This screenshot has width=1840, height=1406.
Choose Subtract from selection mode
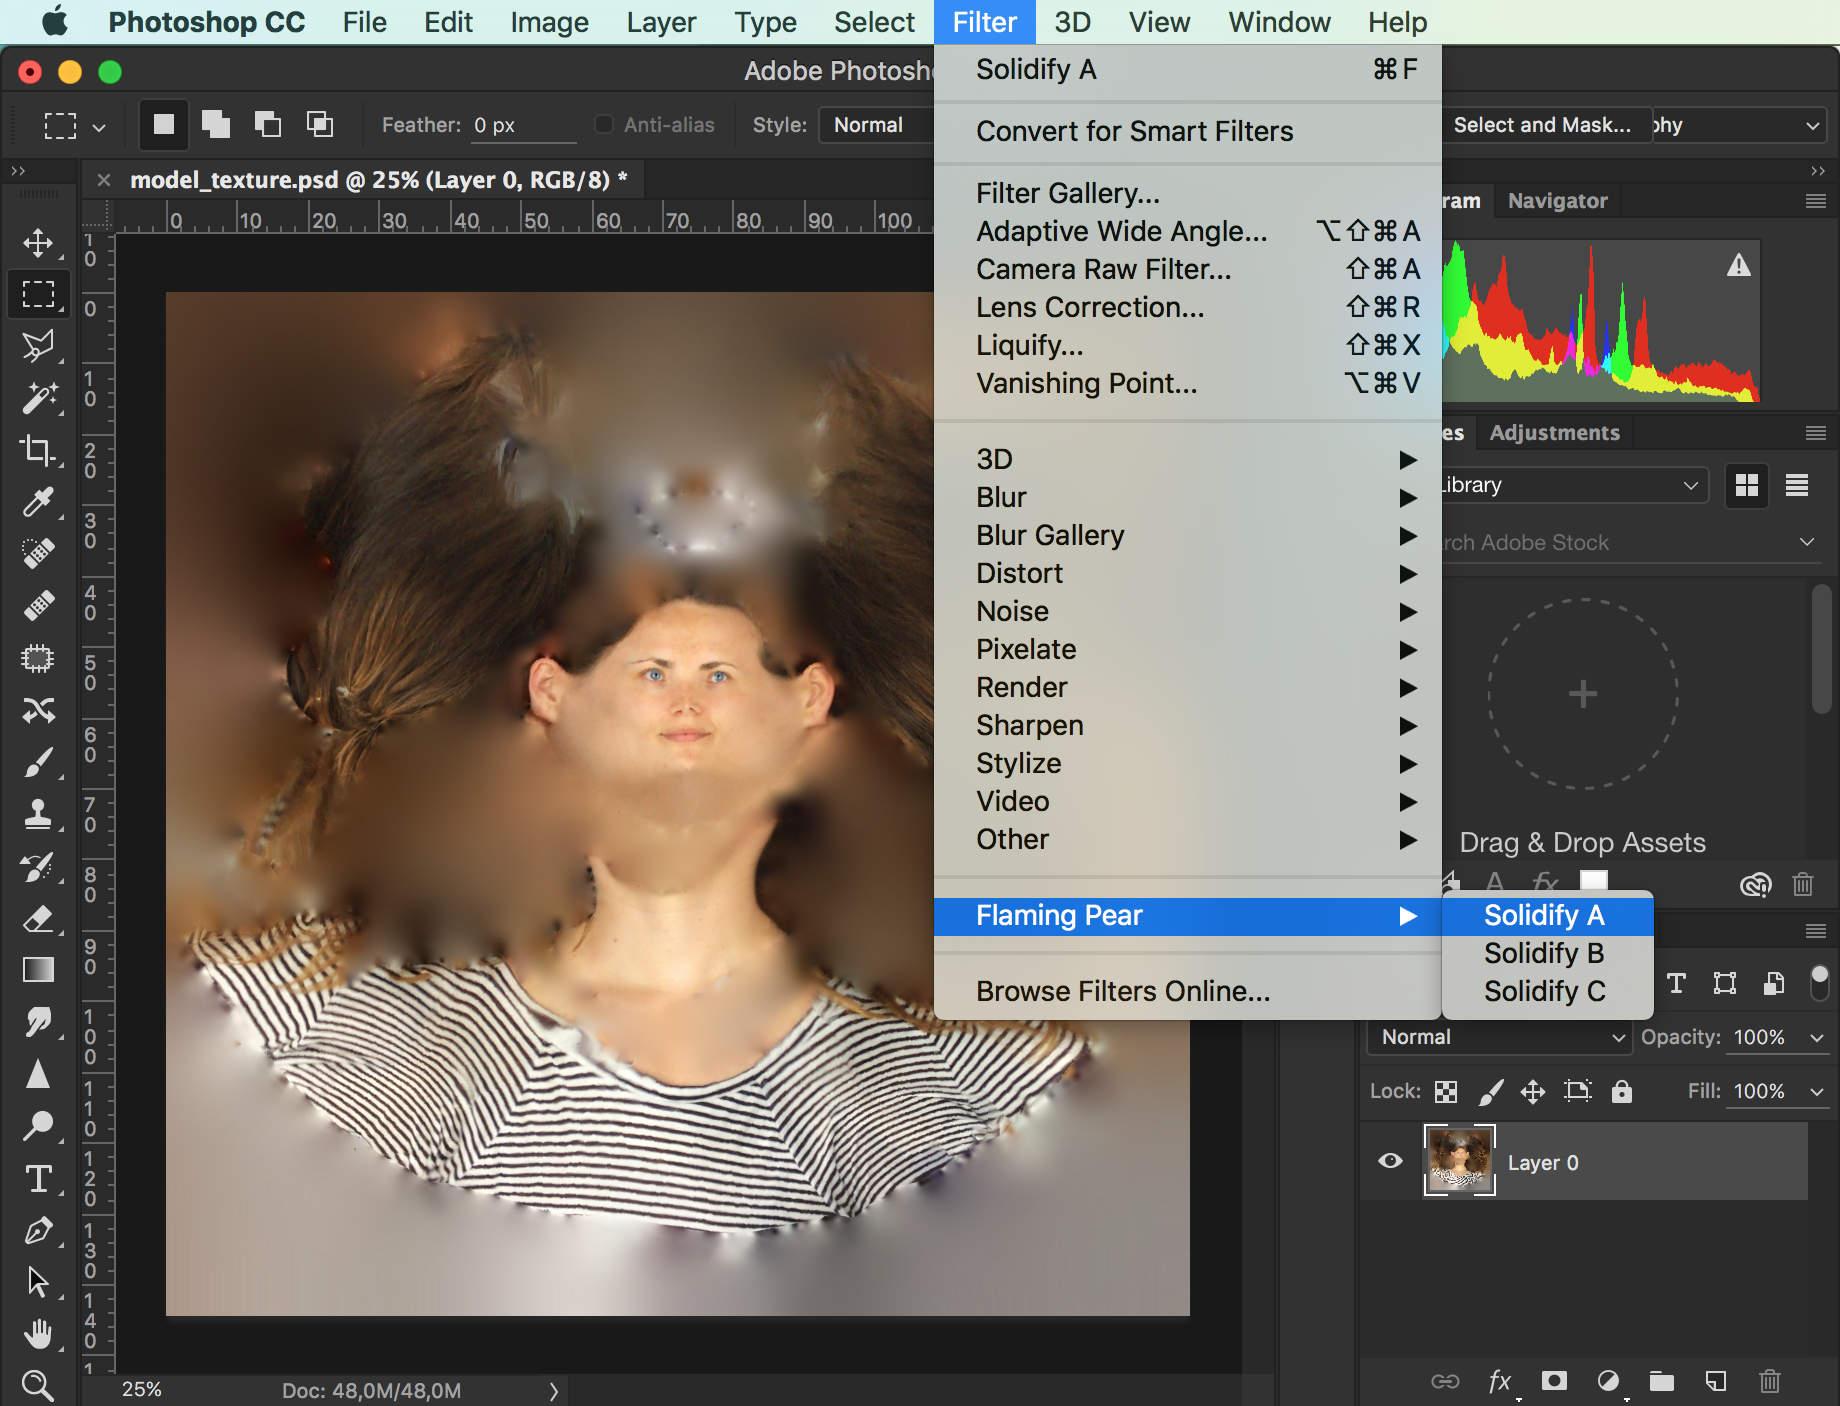(268, 124)
